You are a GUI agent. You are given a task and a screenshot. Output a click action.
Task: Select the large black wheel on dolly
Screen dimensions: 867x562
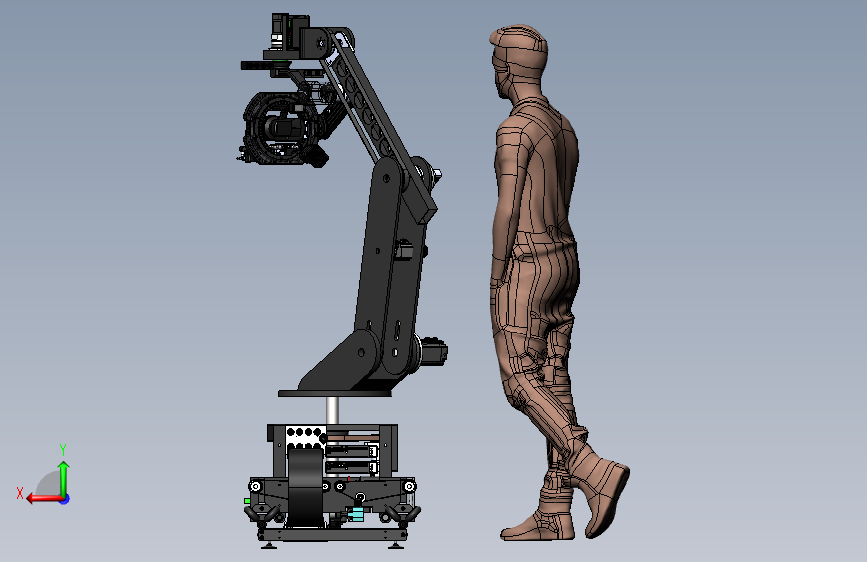(305, 488)
